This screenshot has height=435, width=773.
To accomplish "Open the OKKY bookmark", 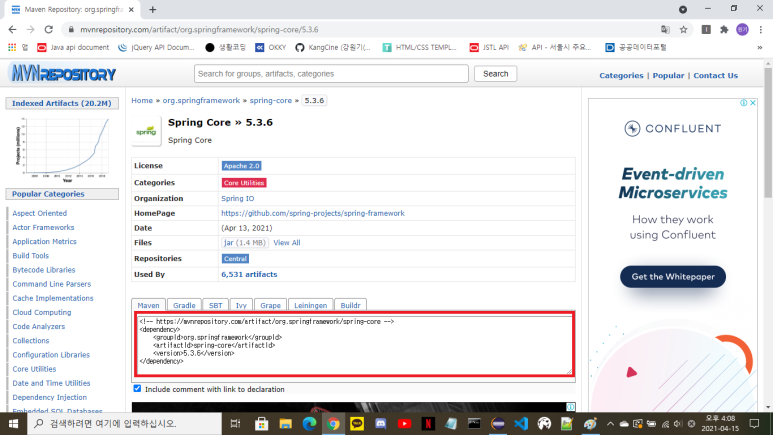I will (x=271, y=47).
